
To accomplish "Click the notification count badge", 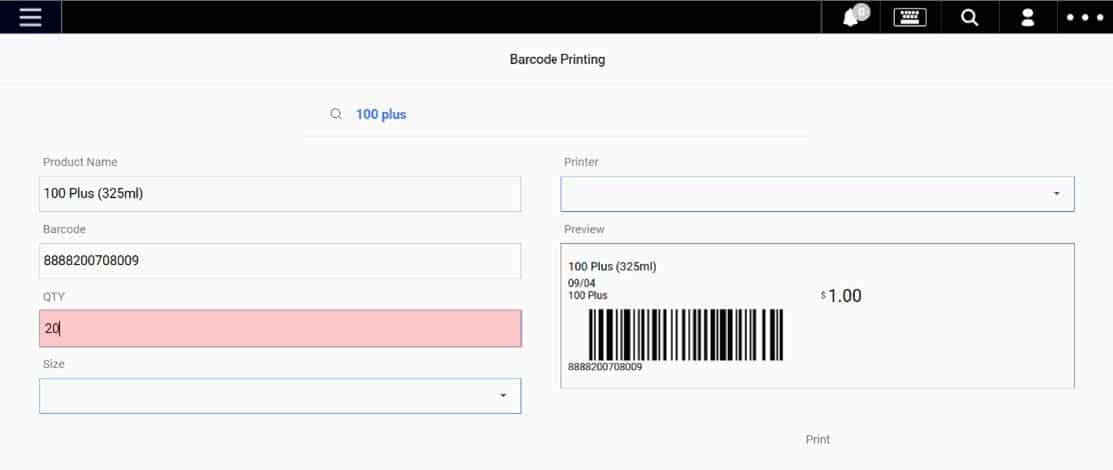I will 861,11.
